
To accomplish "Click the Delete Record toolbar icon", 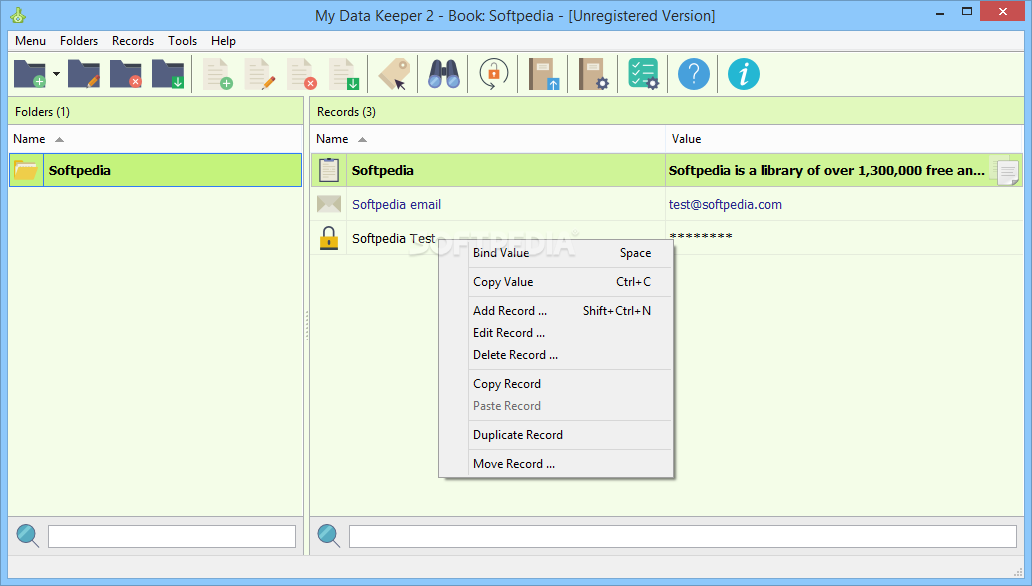I will [301, 74].
